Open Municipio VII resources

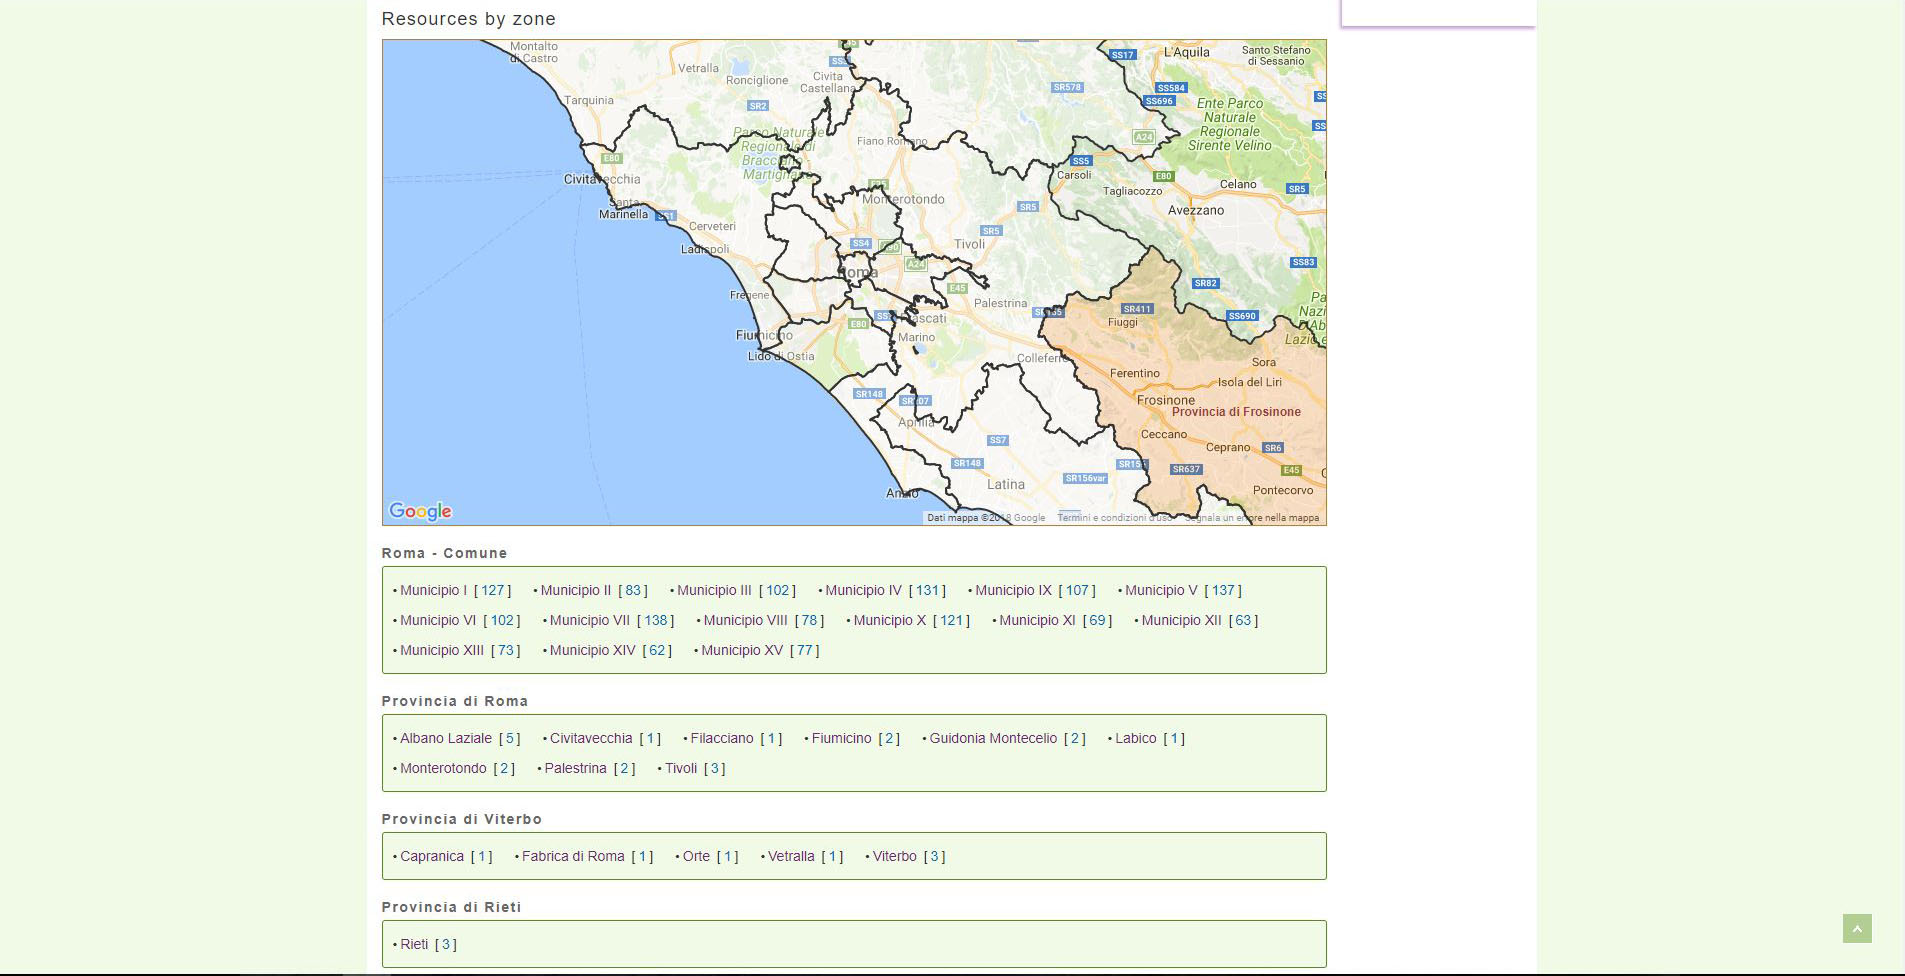point(589,620)
